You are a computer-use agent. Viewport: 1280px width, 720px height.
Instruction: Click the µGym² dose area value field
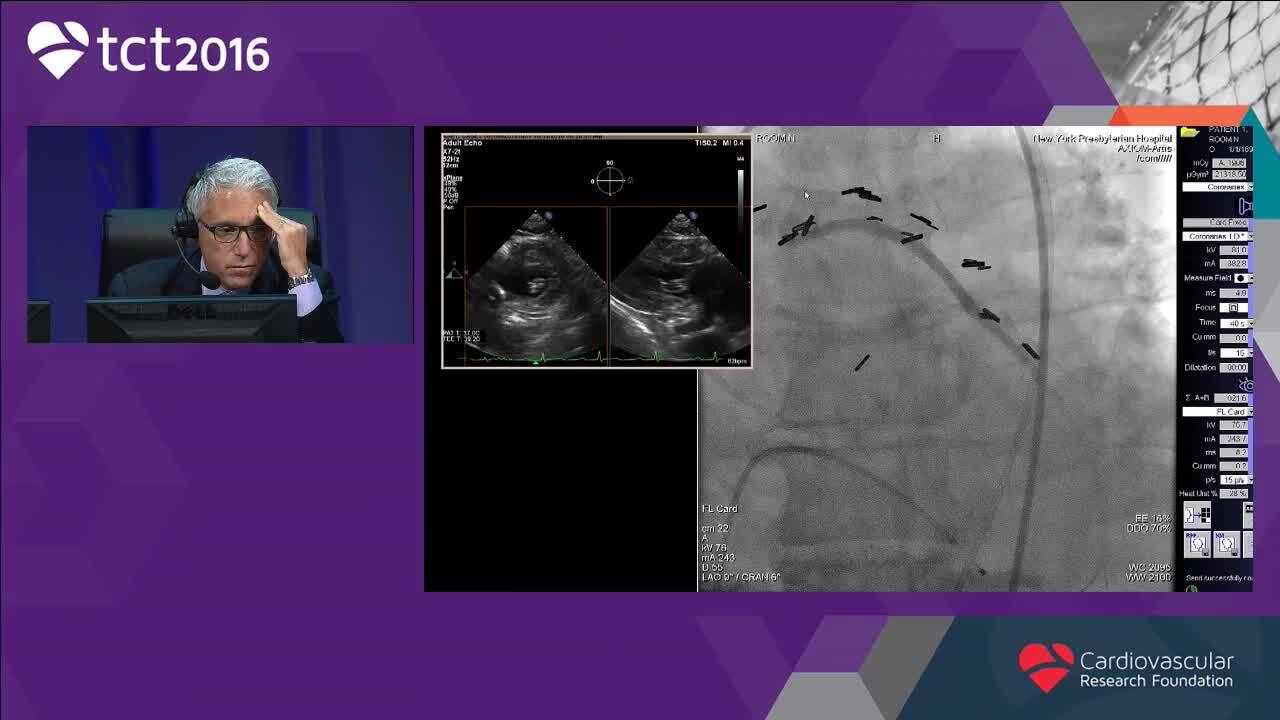coord(1229,174)
